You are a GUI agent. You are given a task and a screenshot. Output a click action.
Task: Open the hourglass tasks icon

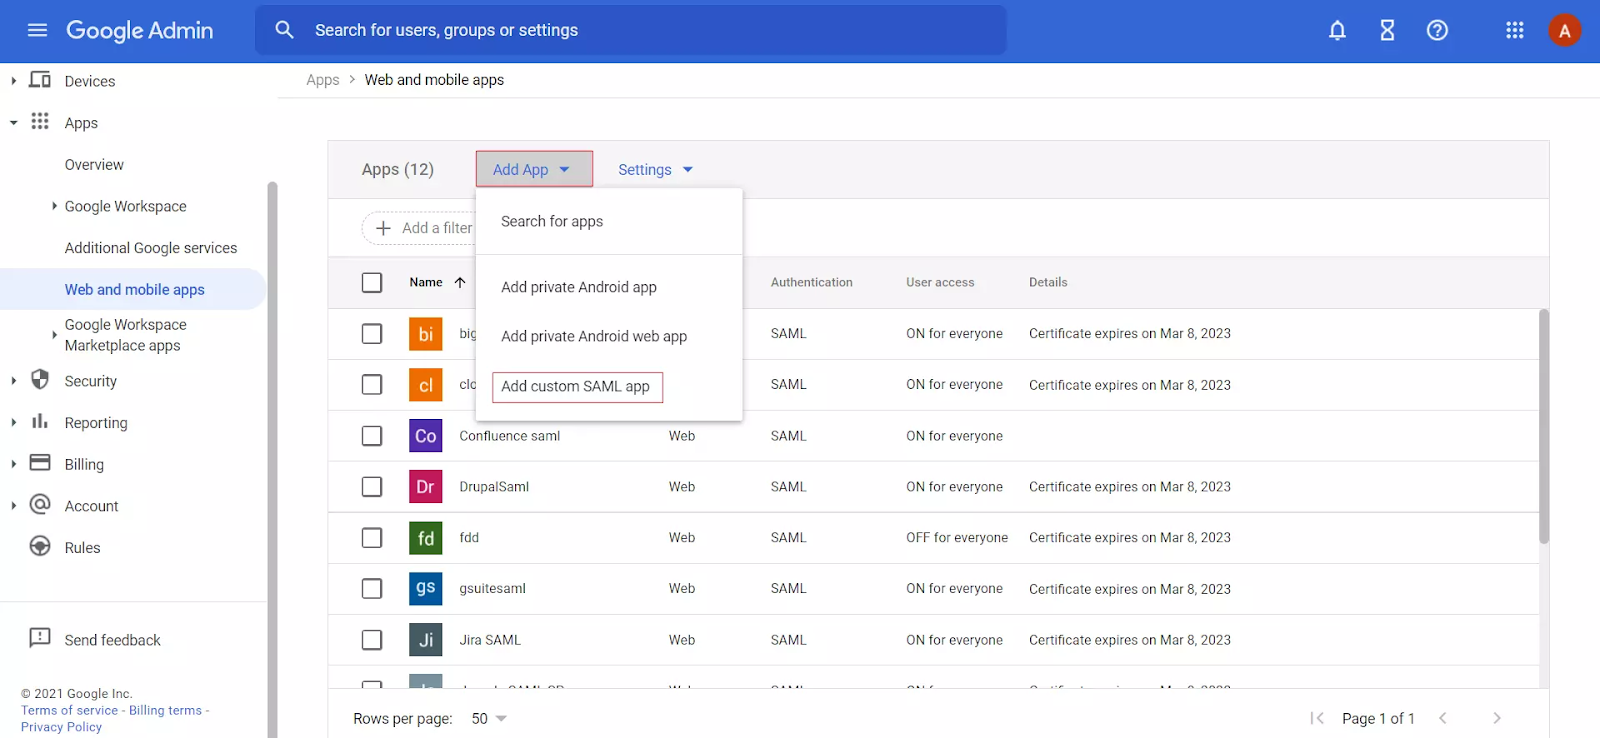click(x=1387, y=31)
